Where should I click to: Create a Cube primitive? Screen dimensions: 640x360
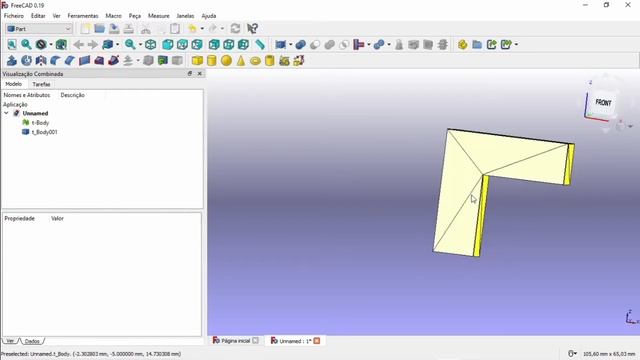point(197,61)
